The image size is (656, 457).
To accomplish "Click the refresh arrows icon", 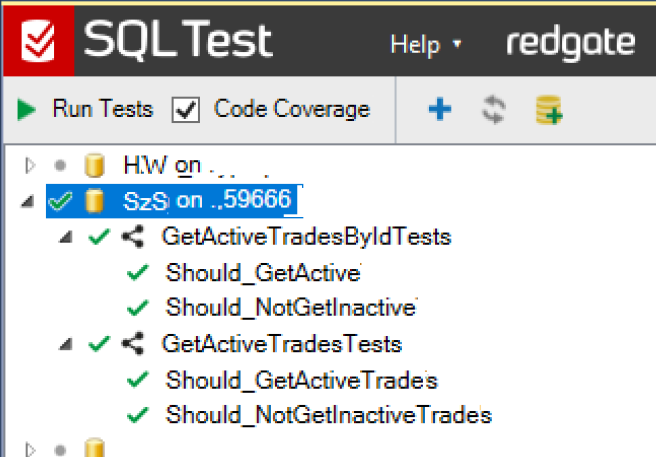I will 493,110.
